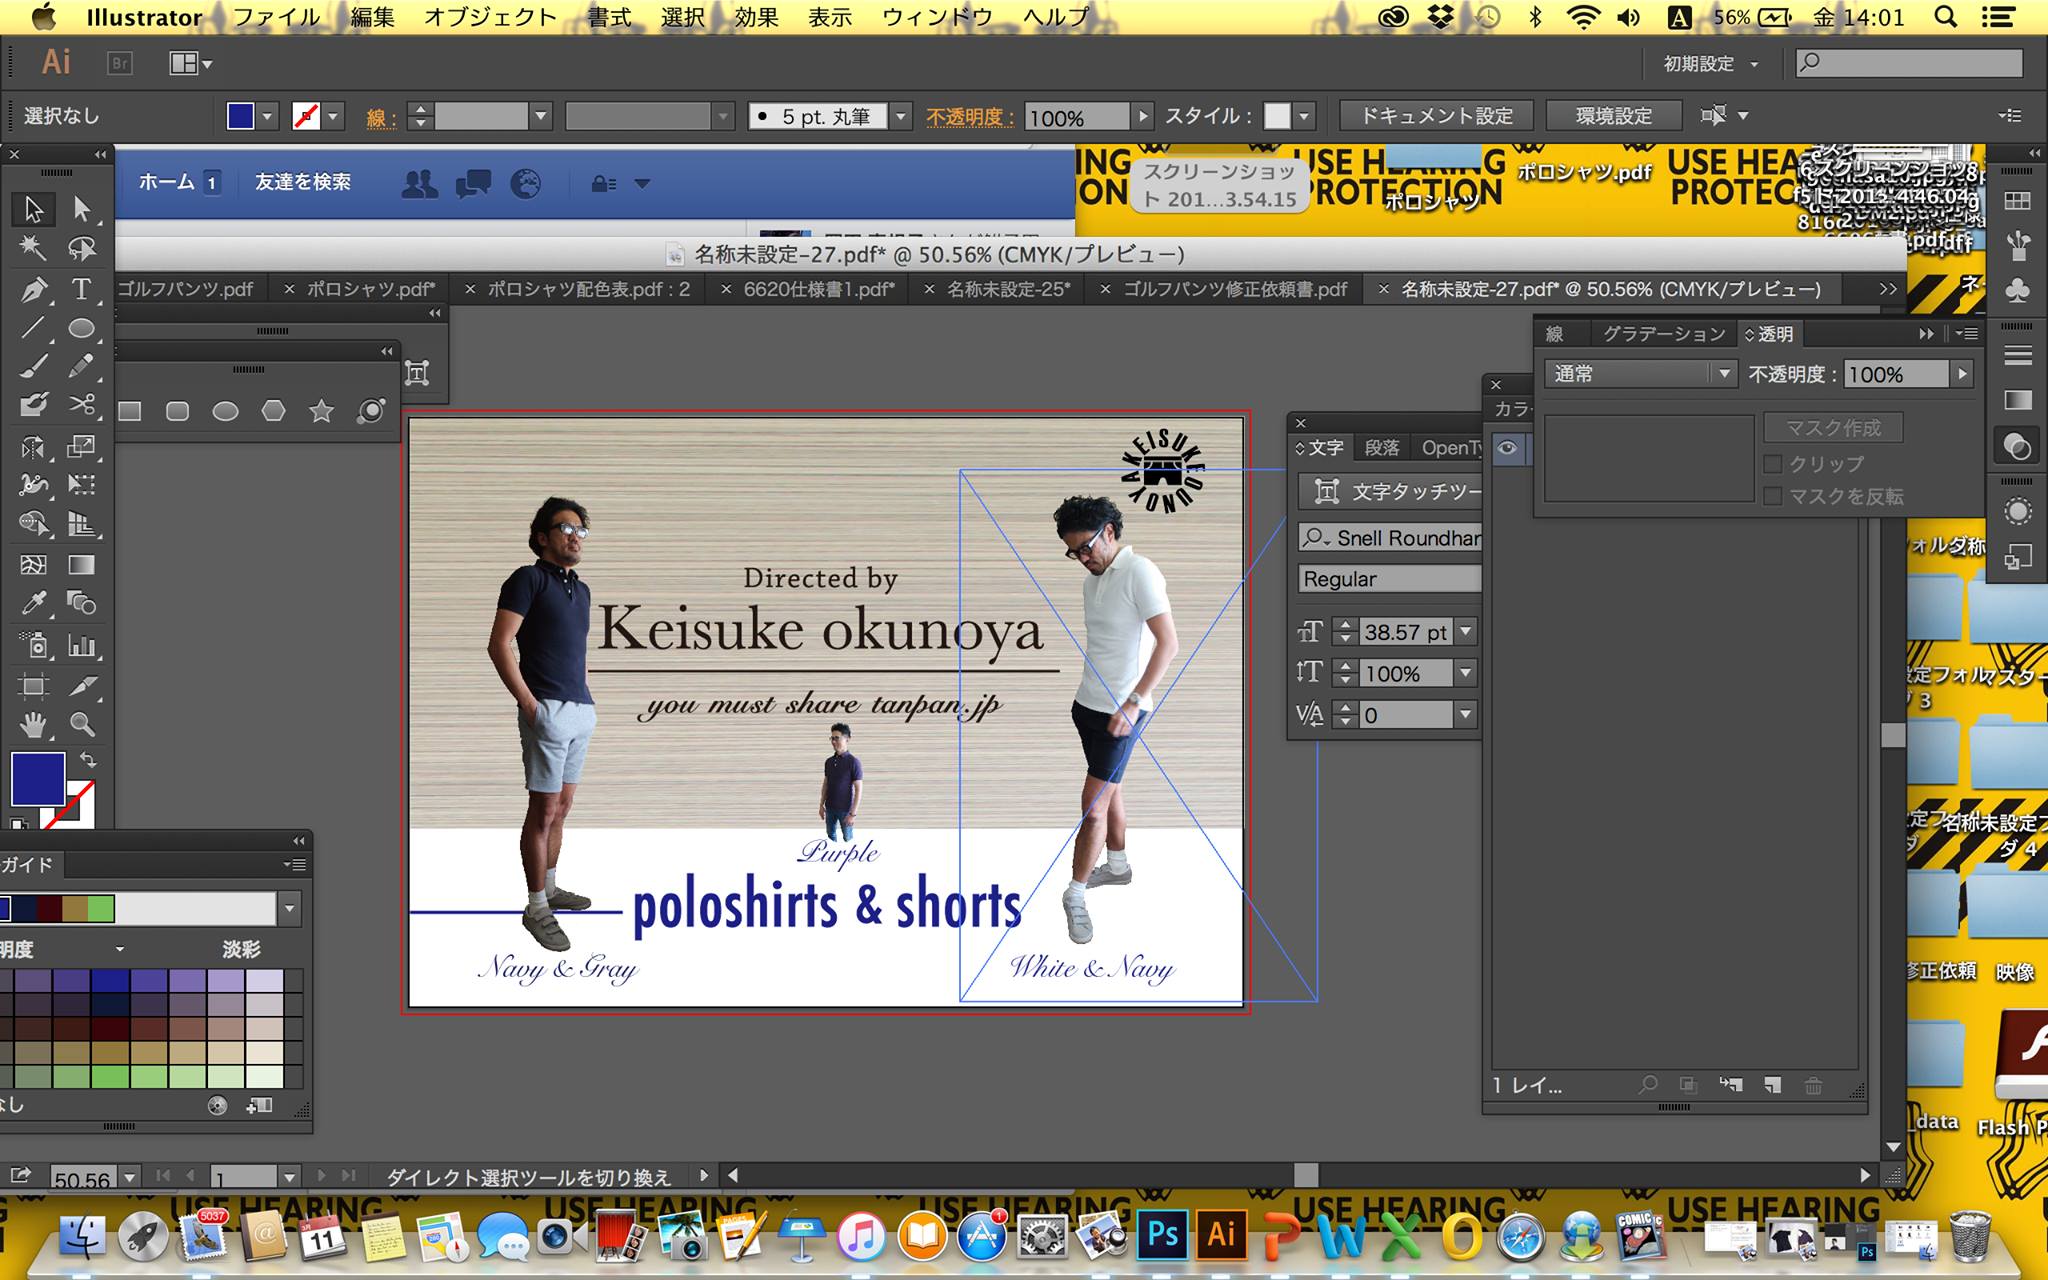Expand the 5 pt. 丸筆 brush dropdown
The height and width of the screenshot is (1280, 2048).
pyautogui.click(x=900, y=116)
